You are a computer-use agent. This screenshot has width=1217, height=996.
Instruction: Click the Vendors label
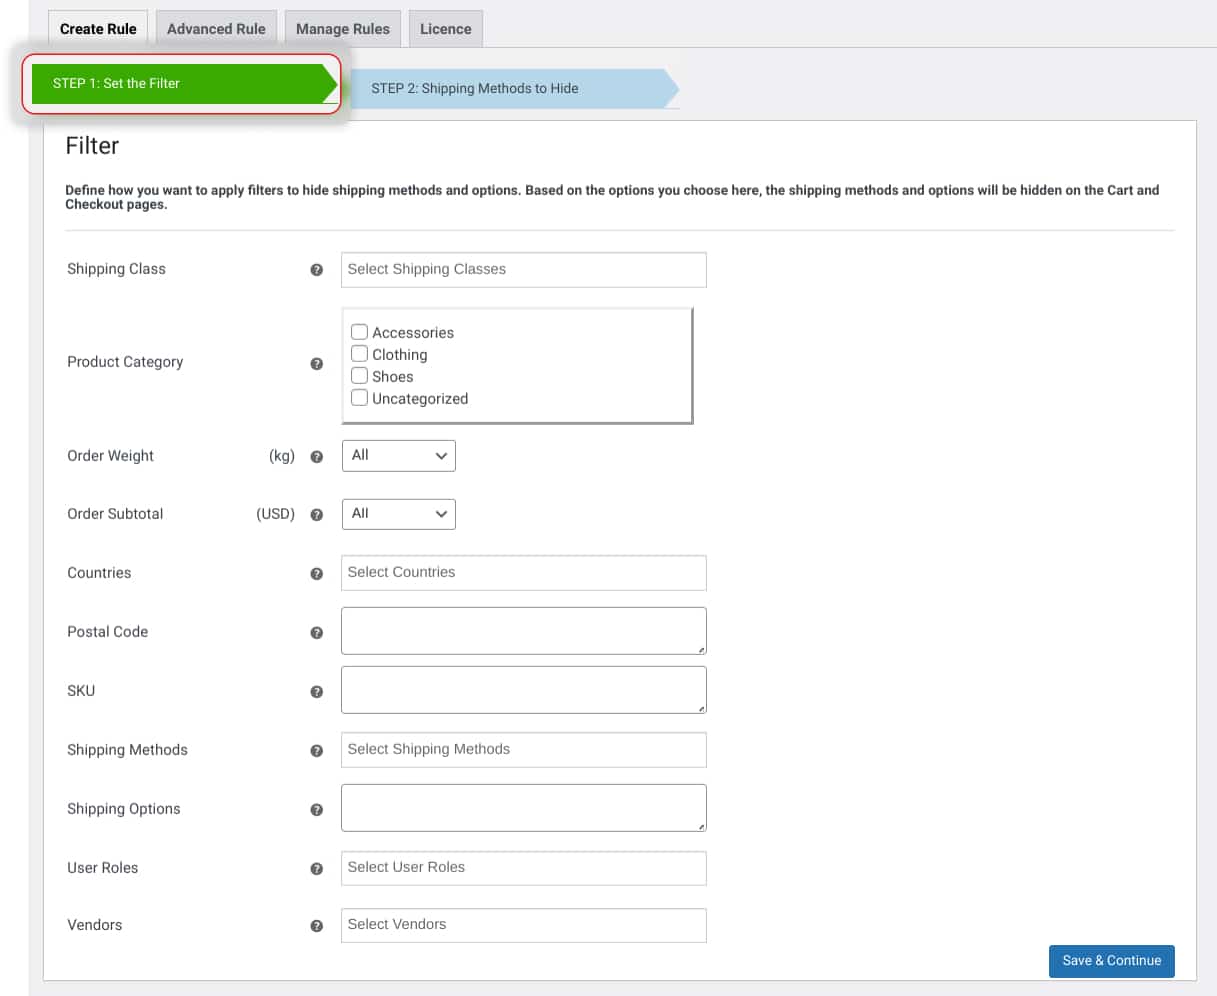pos(95,925)
